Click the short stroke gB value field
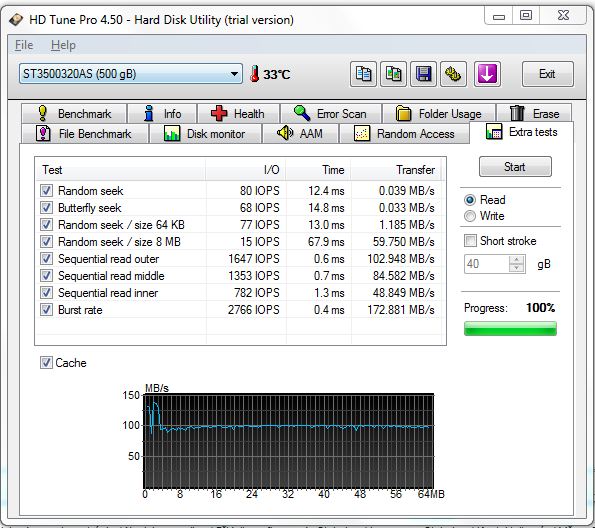This screenshot has height=528, width=595. click(487, 264)
